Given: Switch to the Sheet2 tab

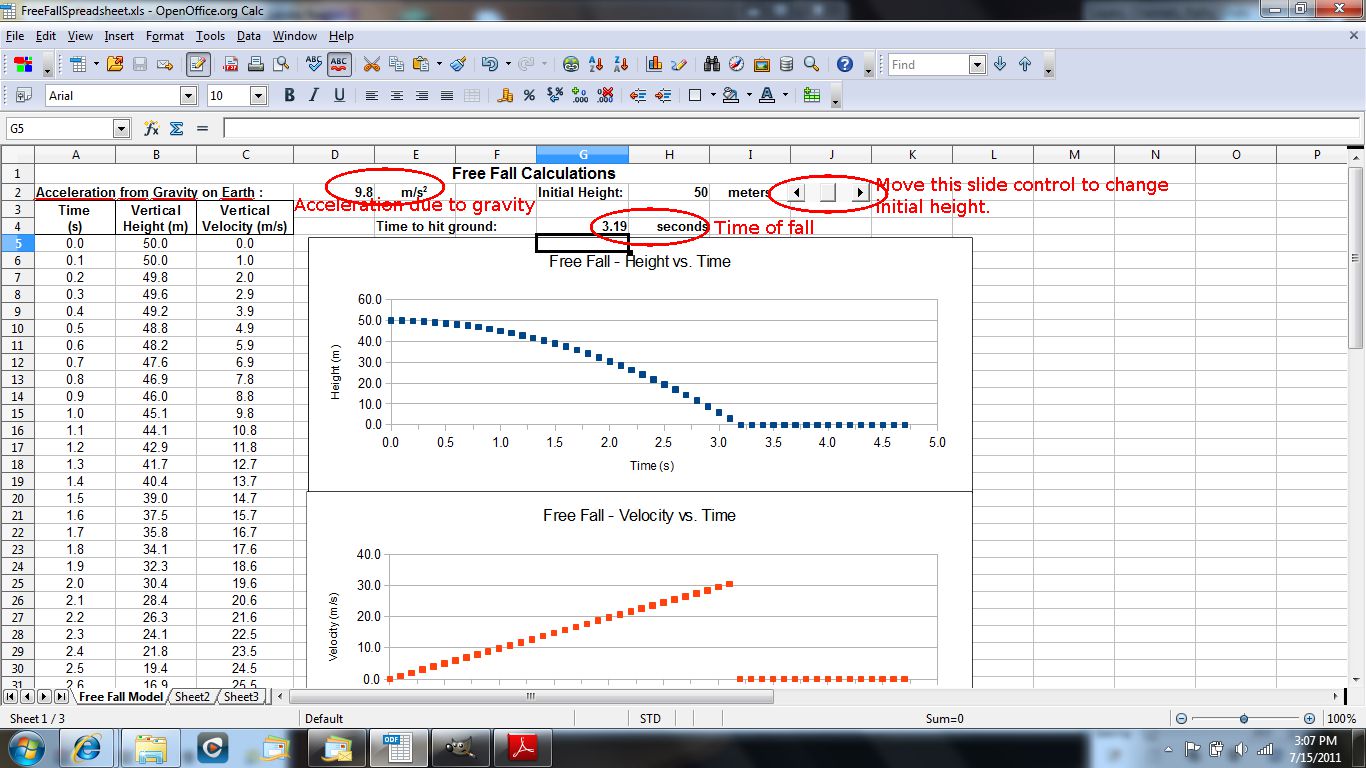Looking at the screenshot, I should [191, 696].
